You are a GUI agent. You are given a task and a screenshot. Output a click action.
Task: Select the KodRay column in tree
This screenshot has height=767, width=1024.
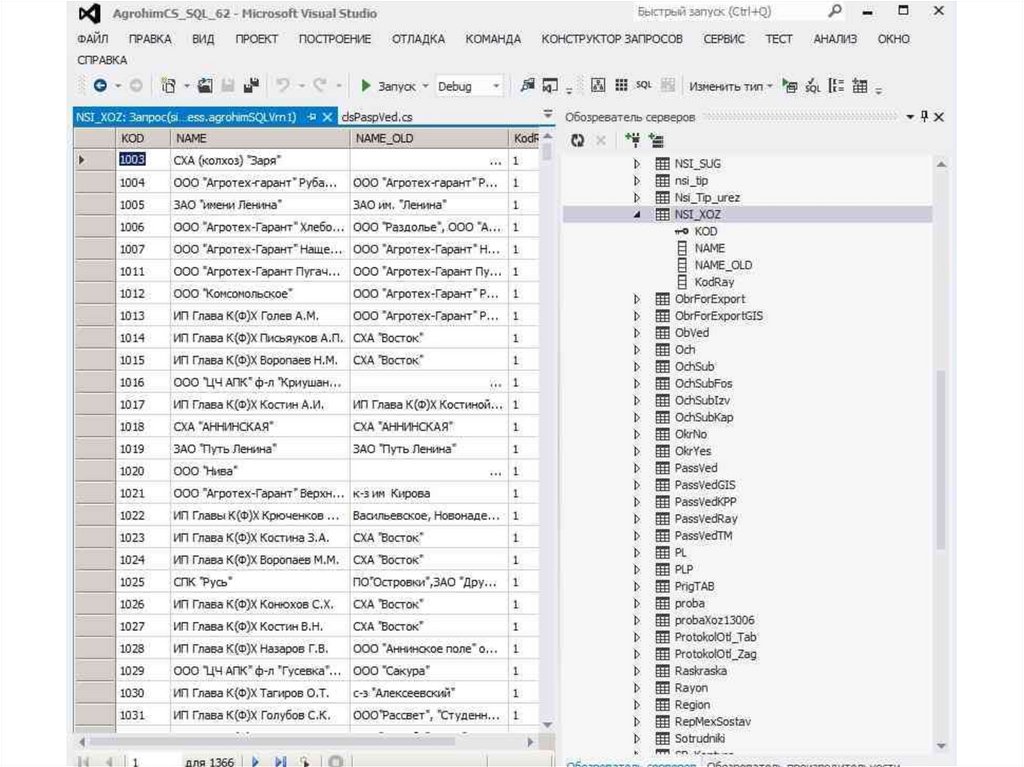714,282
